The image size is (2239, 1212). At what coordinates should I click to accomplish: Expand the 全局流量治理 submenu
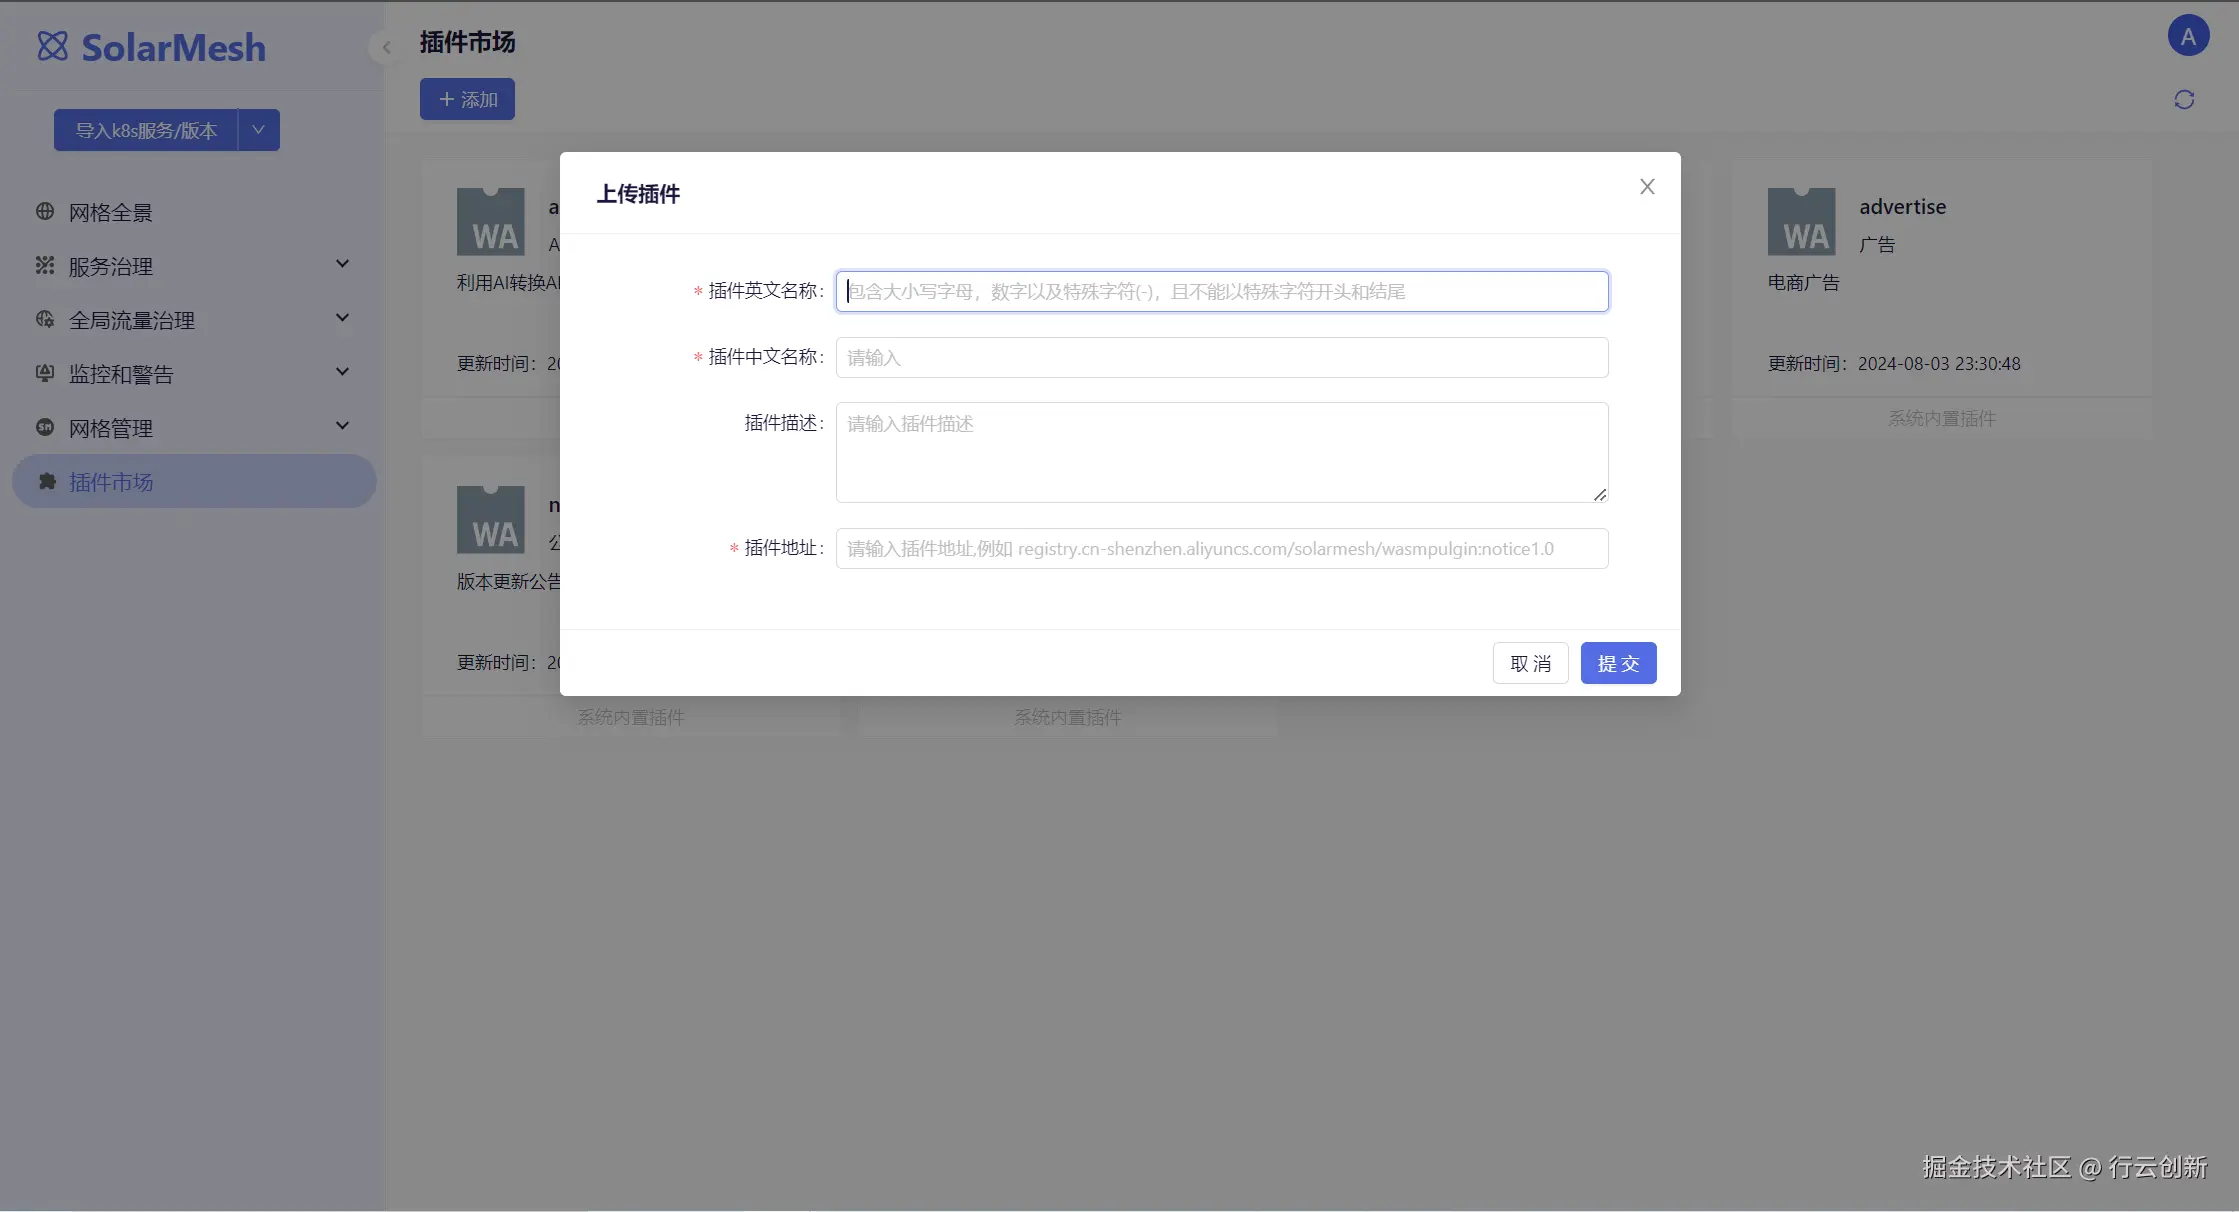342,318
